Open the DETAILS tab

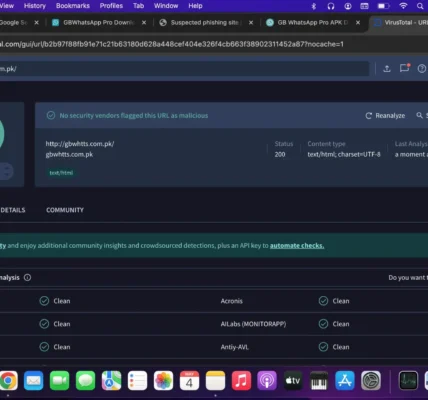(x=13, y=210)
